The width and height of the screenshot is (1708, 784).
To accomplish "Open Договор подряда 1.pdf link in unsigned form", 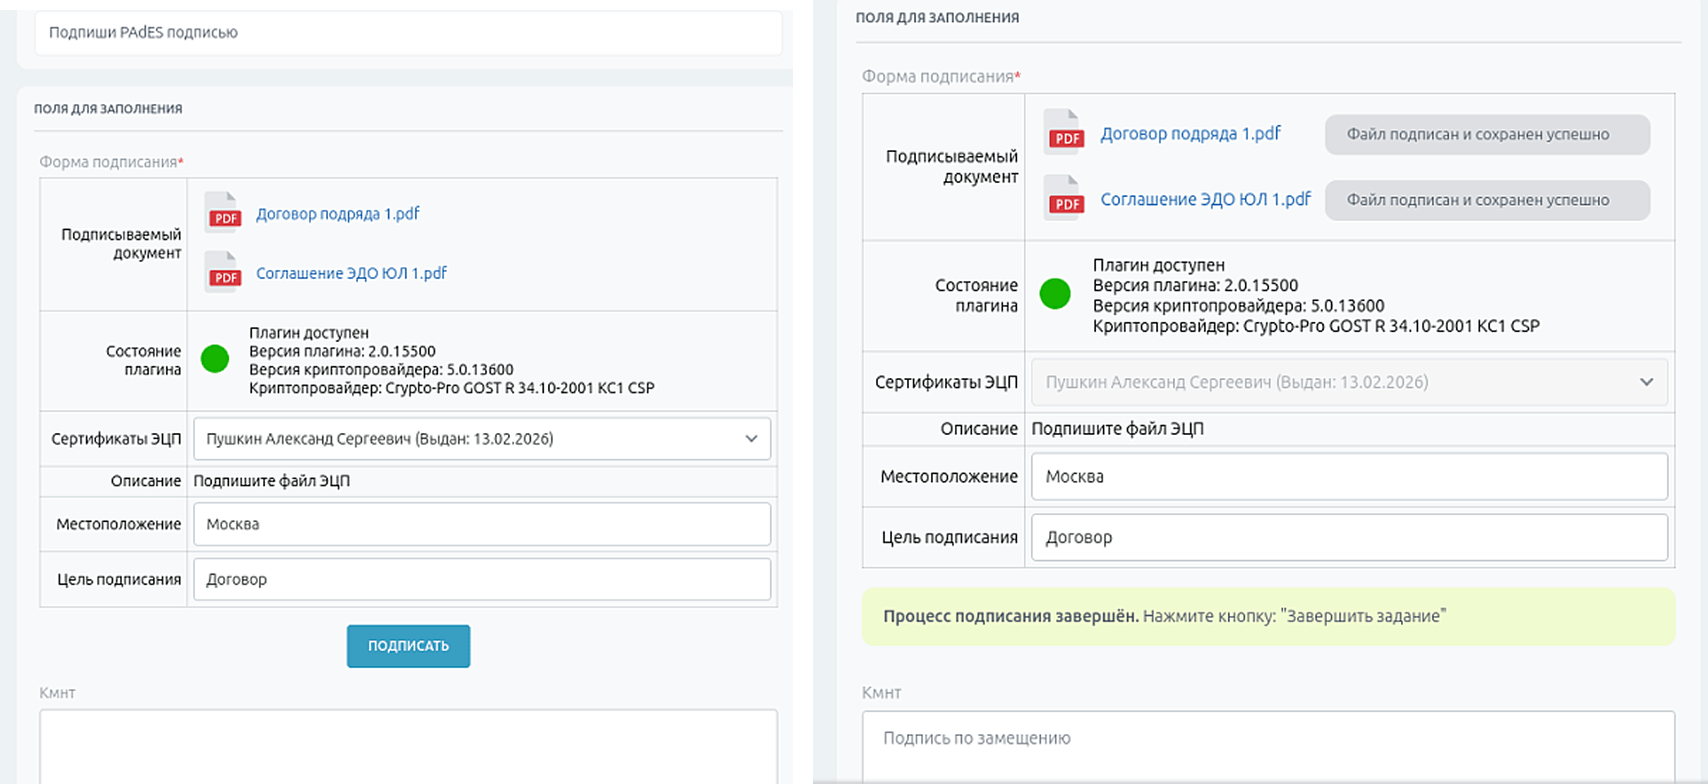I will point(337,214).
